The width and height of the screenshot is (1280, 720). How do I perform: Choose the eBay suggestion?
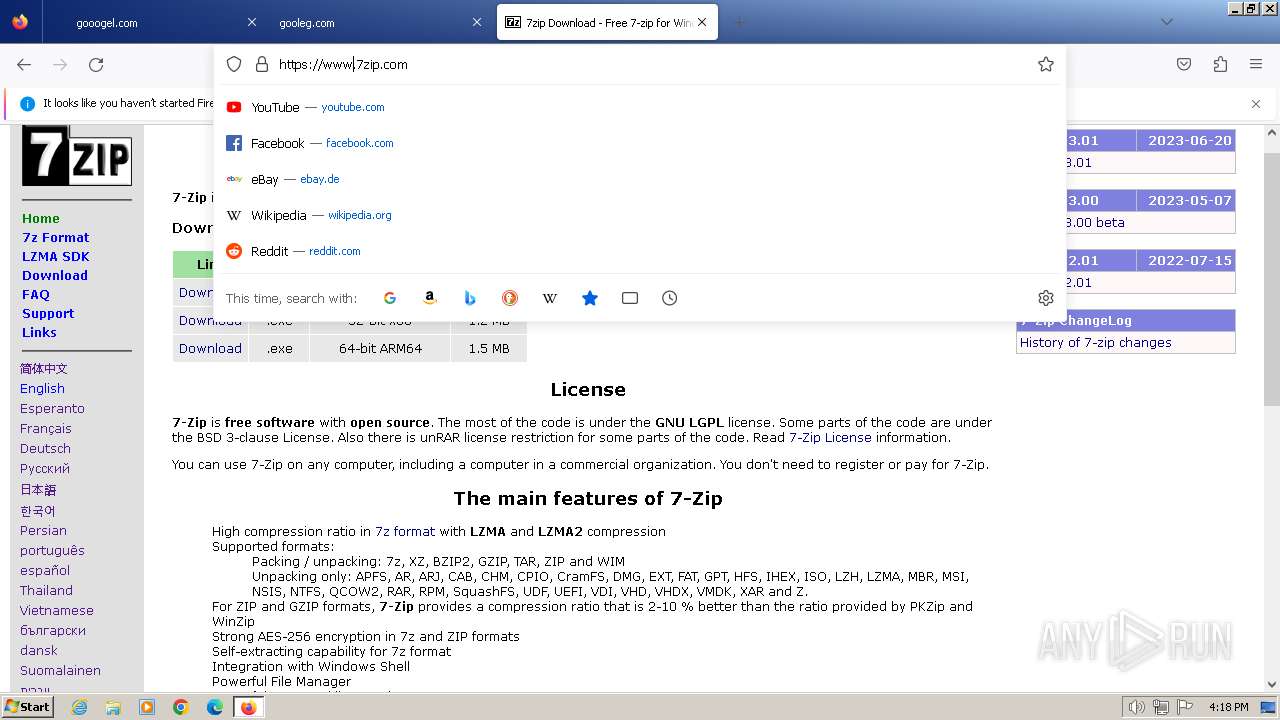coord(640,179)
